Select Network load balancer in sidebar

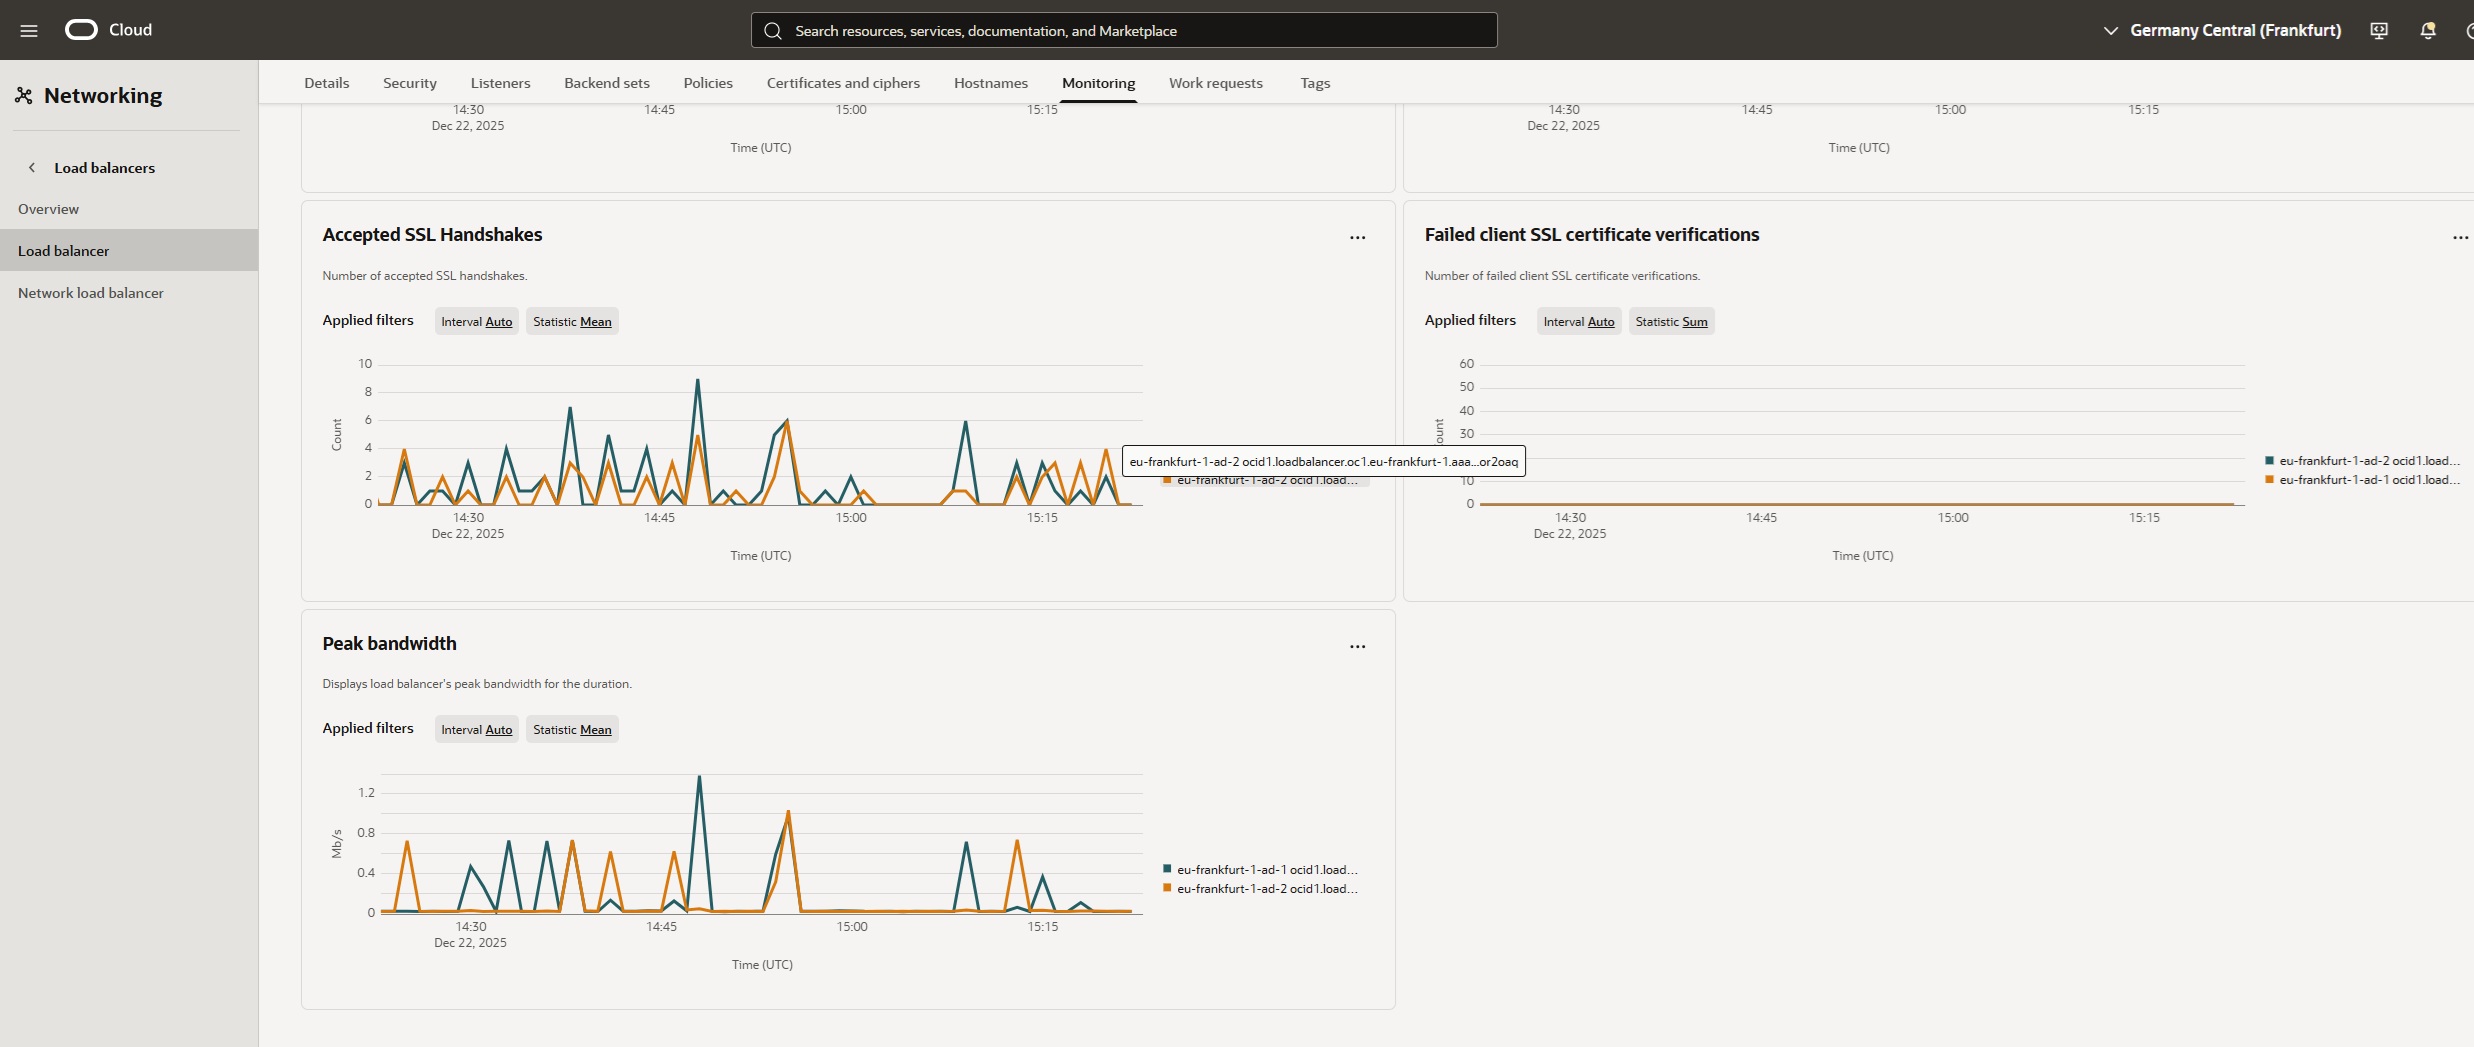pos(91,293)
